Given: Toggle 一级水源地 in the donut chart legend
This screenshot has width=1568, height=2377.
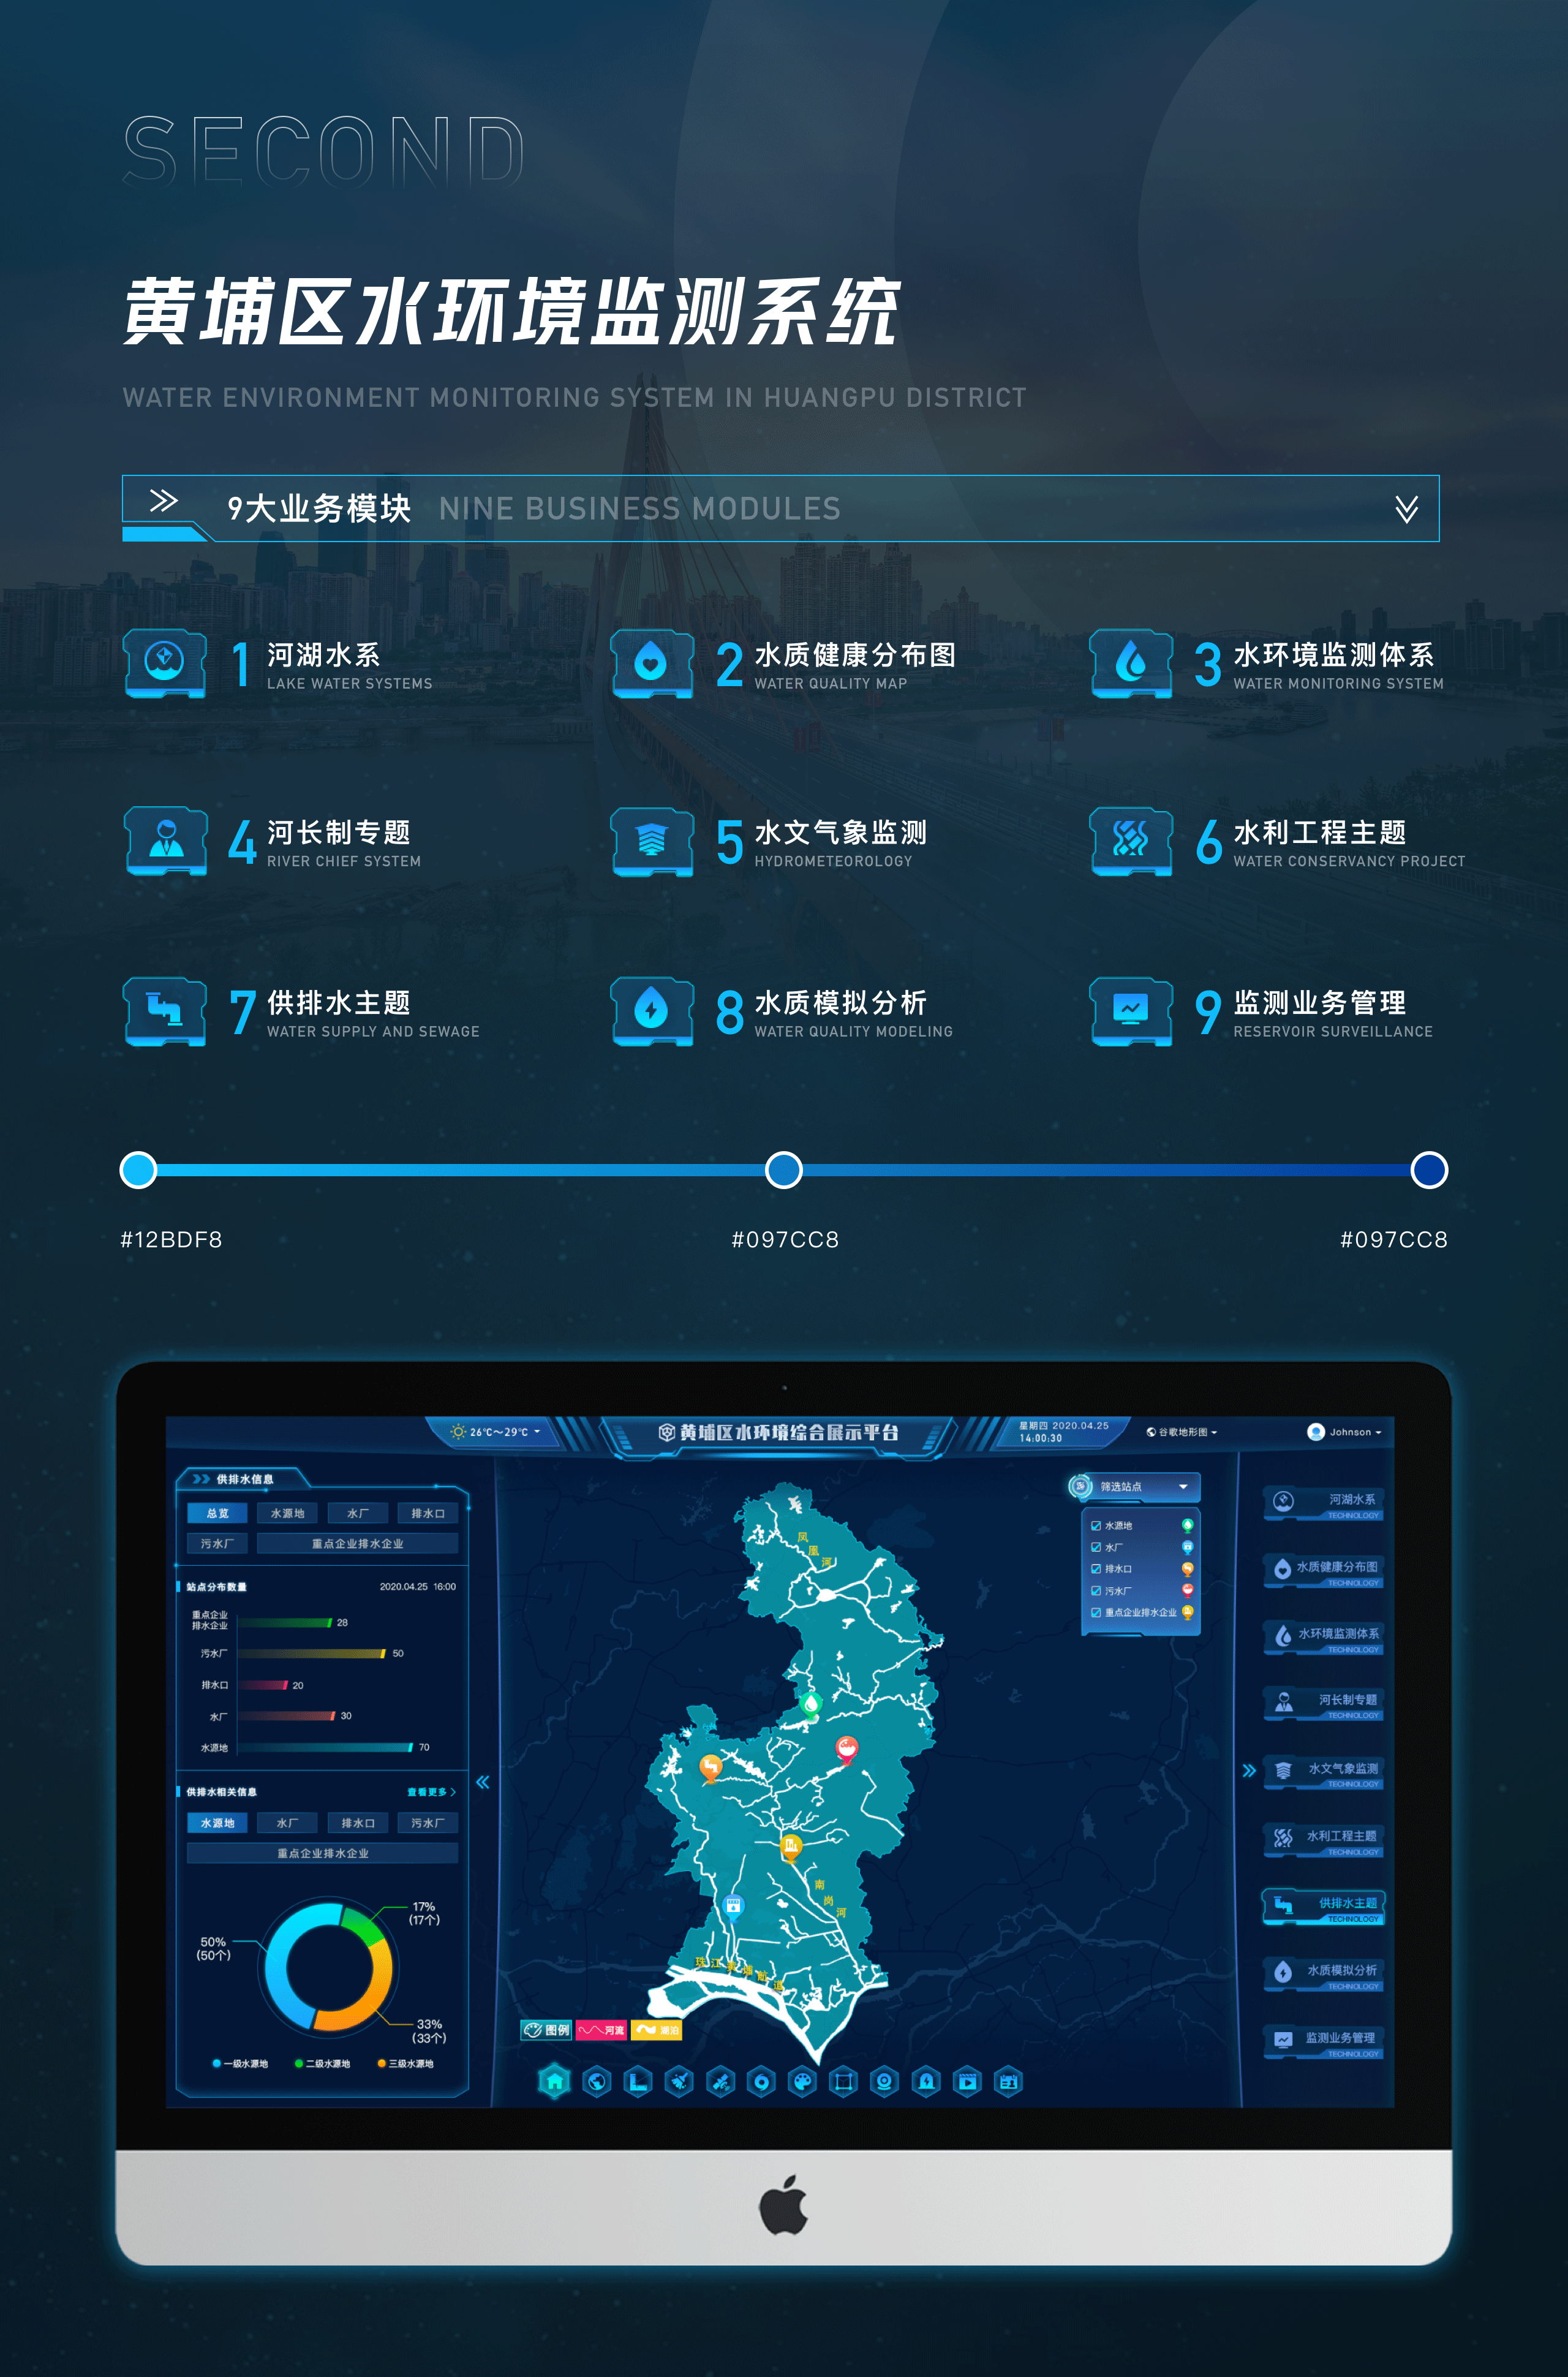Looking at the screenshot, I should 240,2064.
